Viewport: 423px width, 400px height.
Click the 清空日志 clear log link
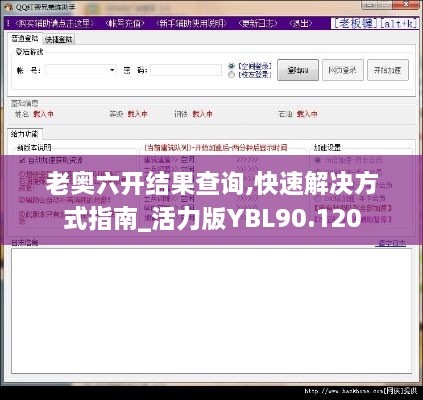click(391, 243)
